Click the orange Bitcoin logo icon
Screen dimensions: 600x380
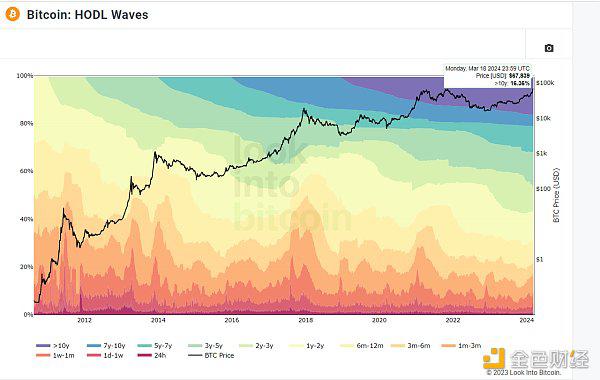pyautogui.click(x=13, y=15)
